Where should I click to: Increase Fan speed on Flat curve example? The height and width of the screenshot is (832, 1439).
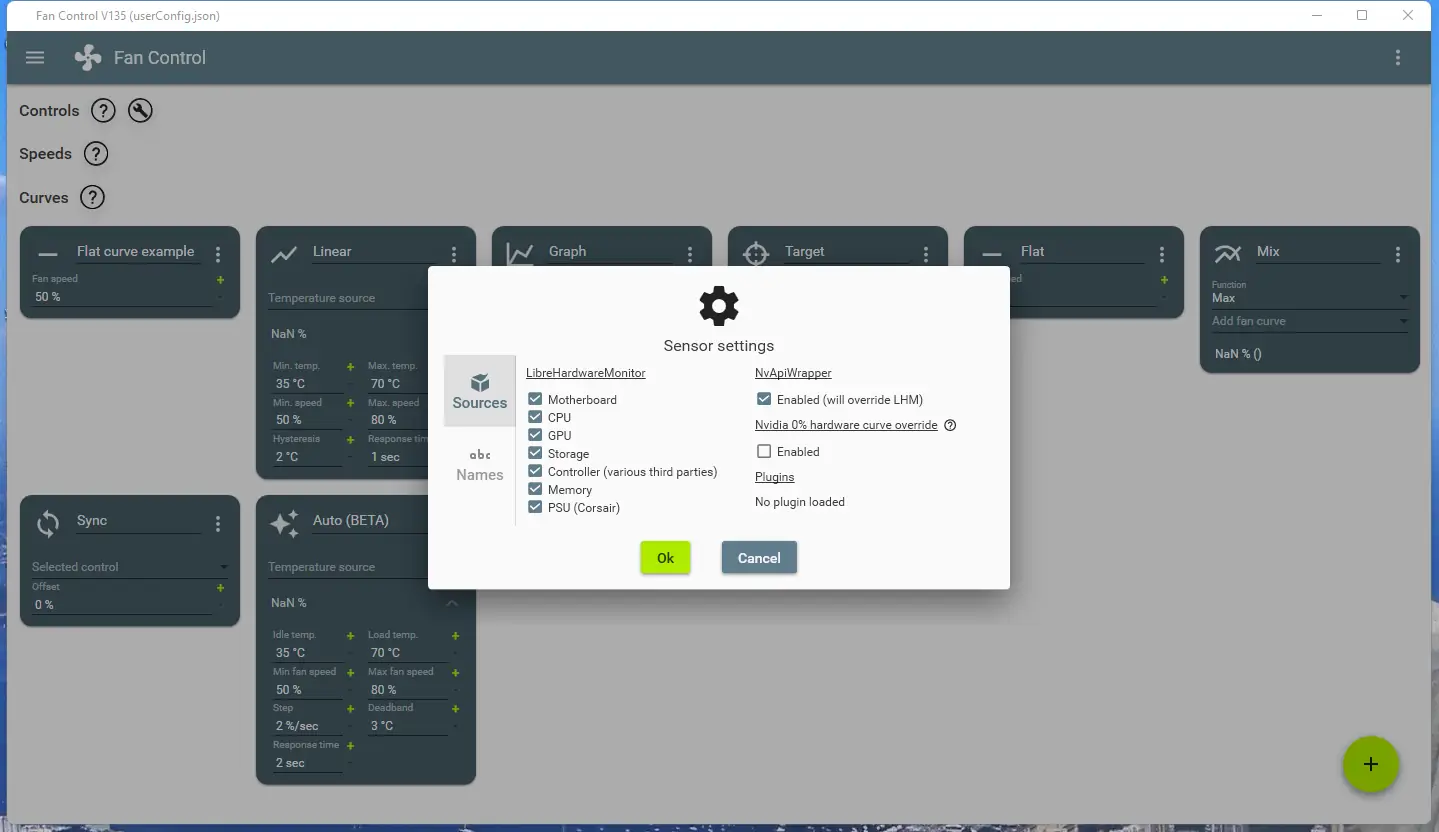click(x=220, y=280)
